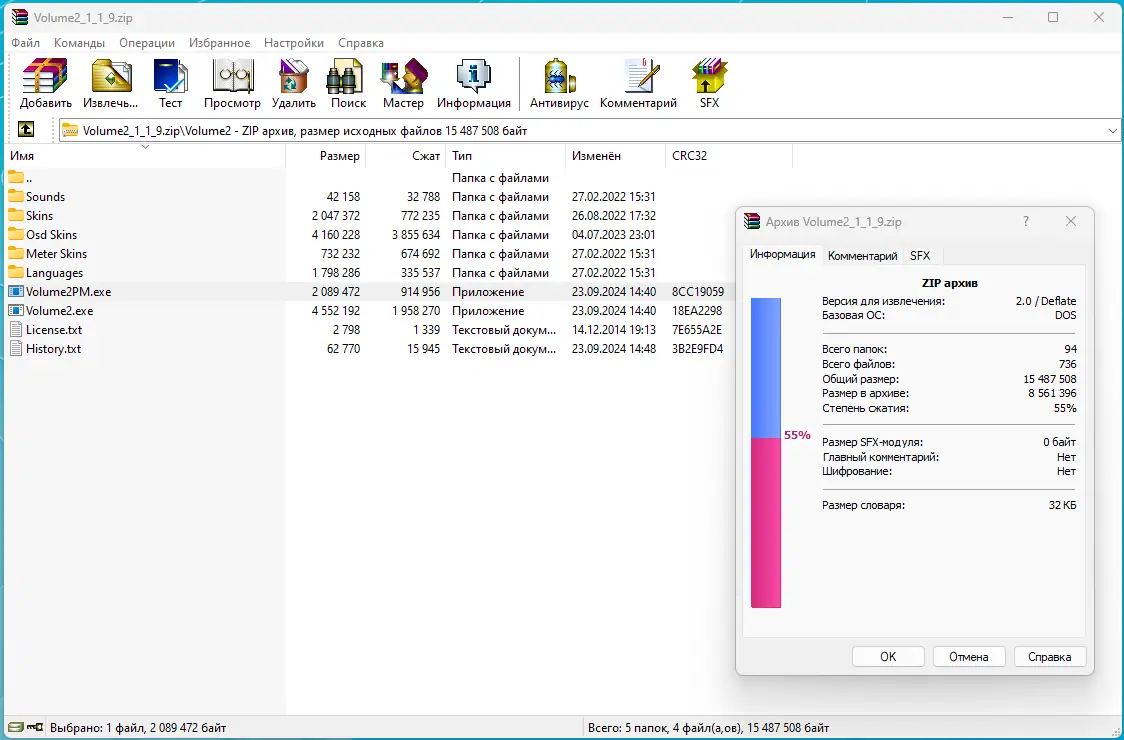Select the Skins folder icon
The height and width of the screenshot is (740, 1124).
click(x=16, y=215)
